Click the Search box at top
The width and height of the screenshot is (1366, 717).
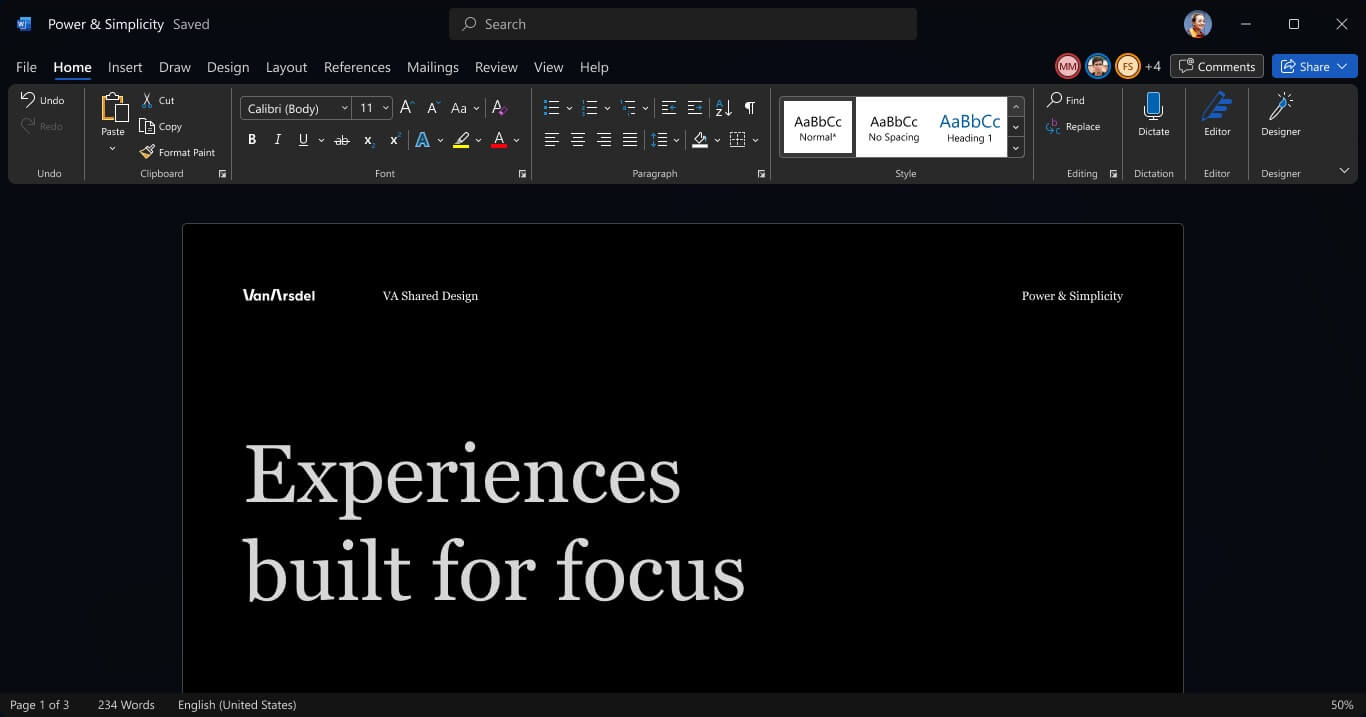[683, 23]
